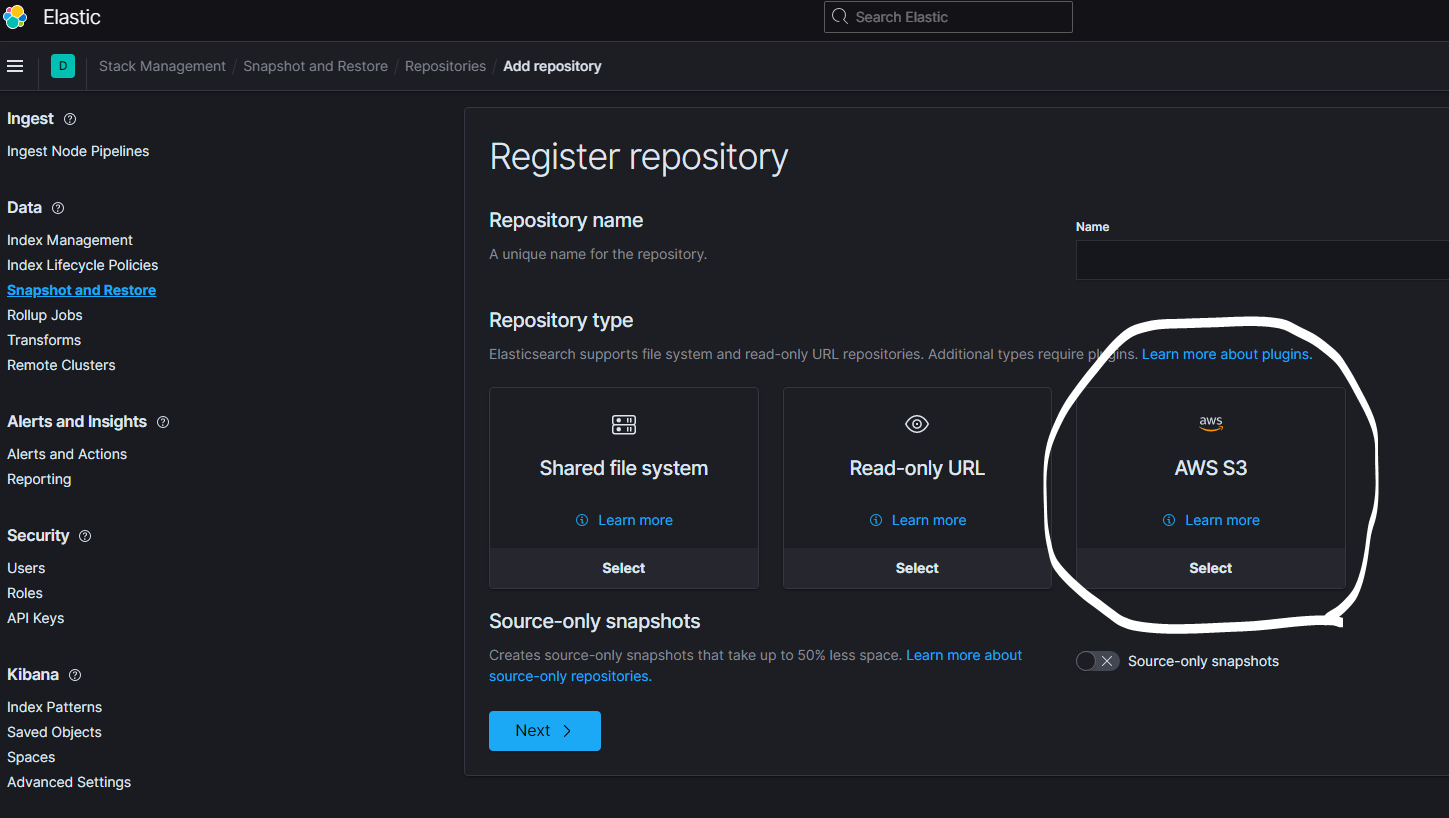The width and height of the screenshot is (1449, 818).
Task: Click the repository Name input field
Action: 1262,260
